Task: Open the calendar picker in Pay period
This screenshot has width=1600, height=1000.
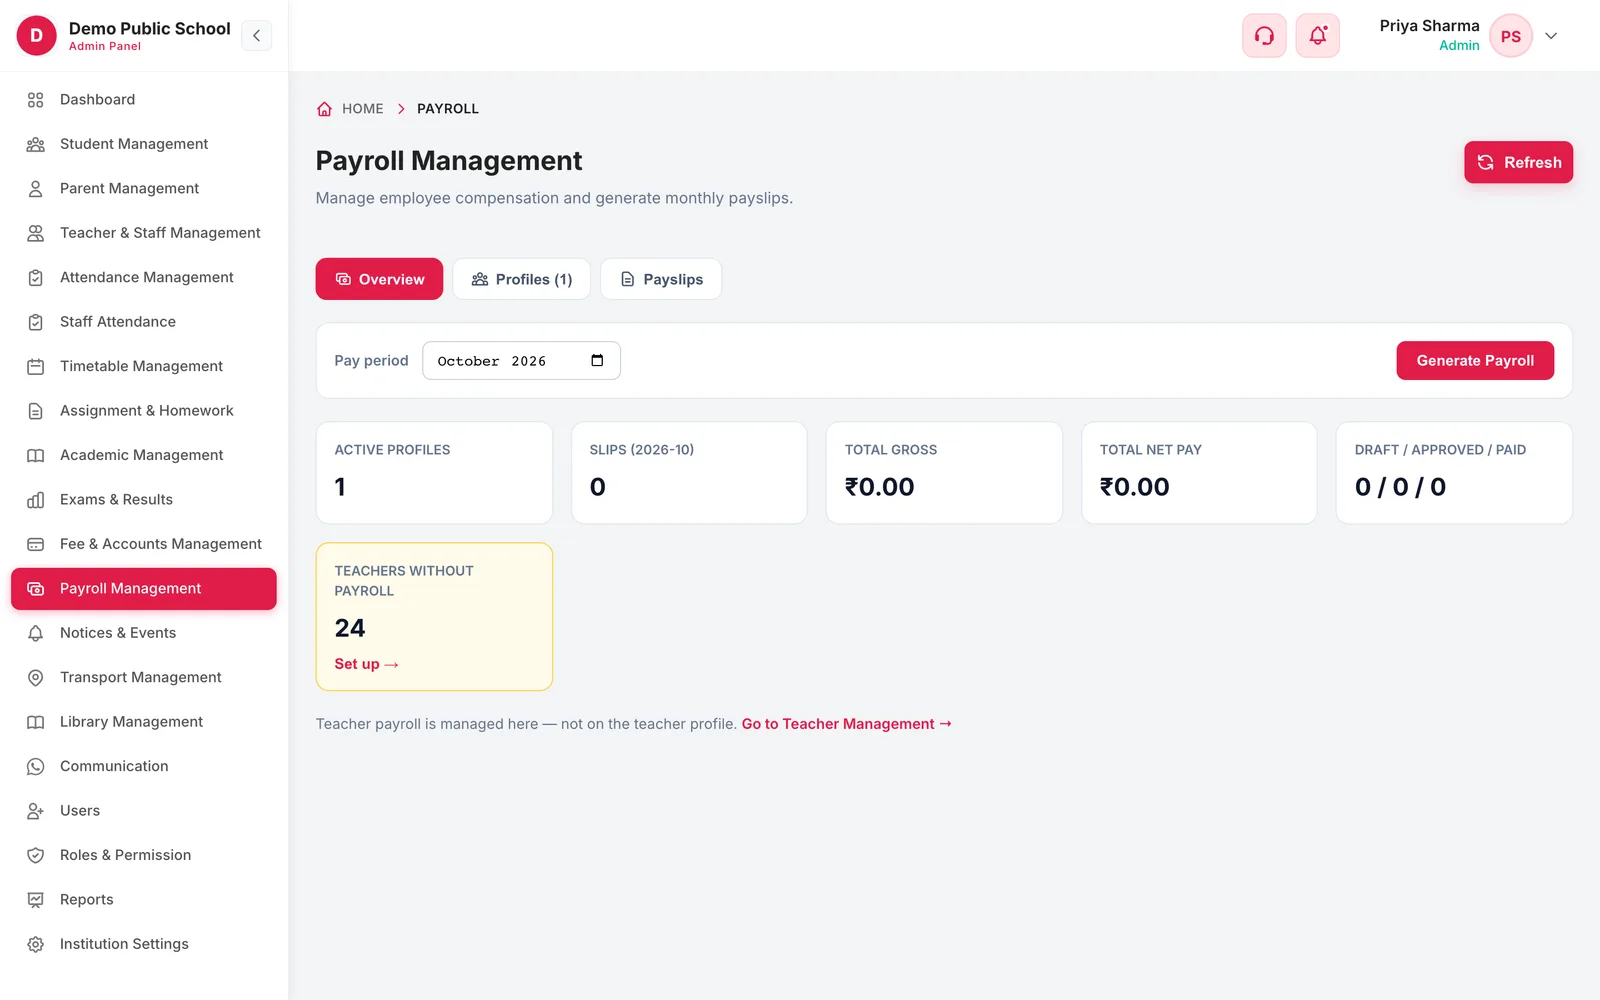Action: tap(597, 361)
